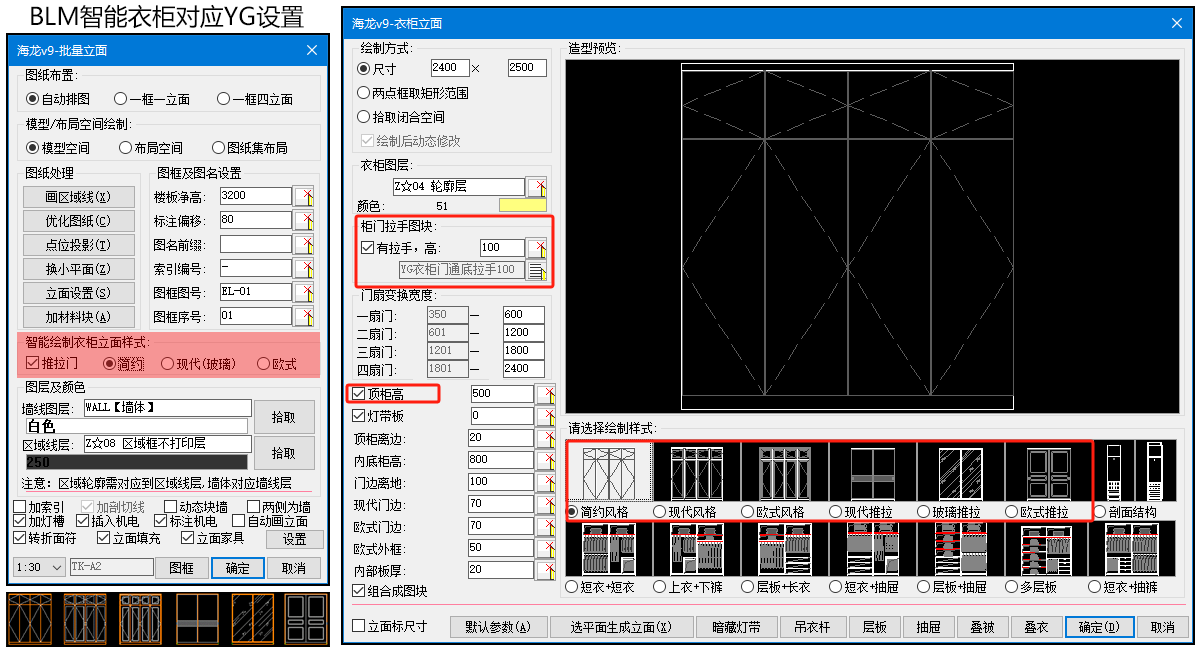The width and height of the screenshot is (1200, 652).
Task: Click the 墙线图层 WALL layer field
Action: (x=166, y=408)
